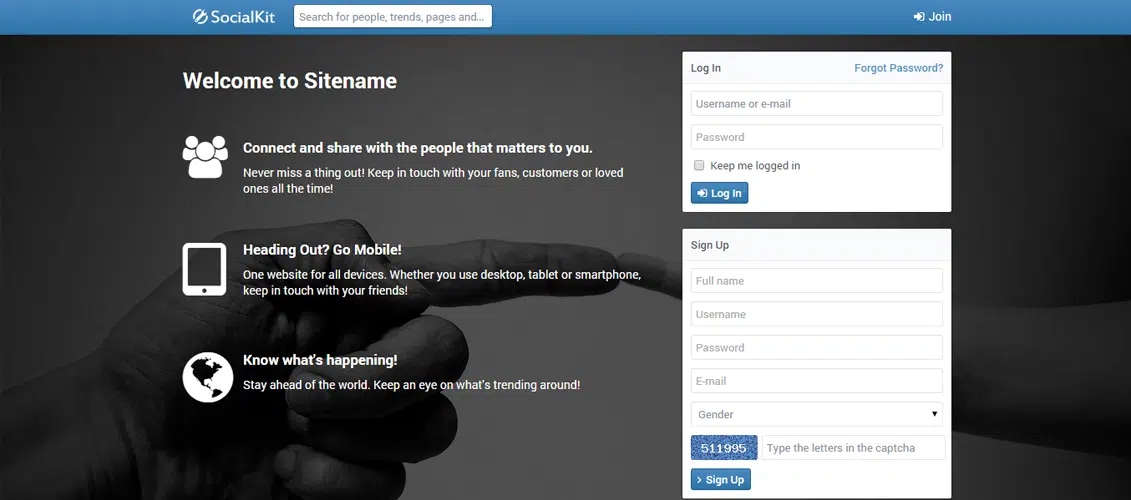Select the Full name field
1131x500 pixels.
[816, 281]
